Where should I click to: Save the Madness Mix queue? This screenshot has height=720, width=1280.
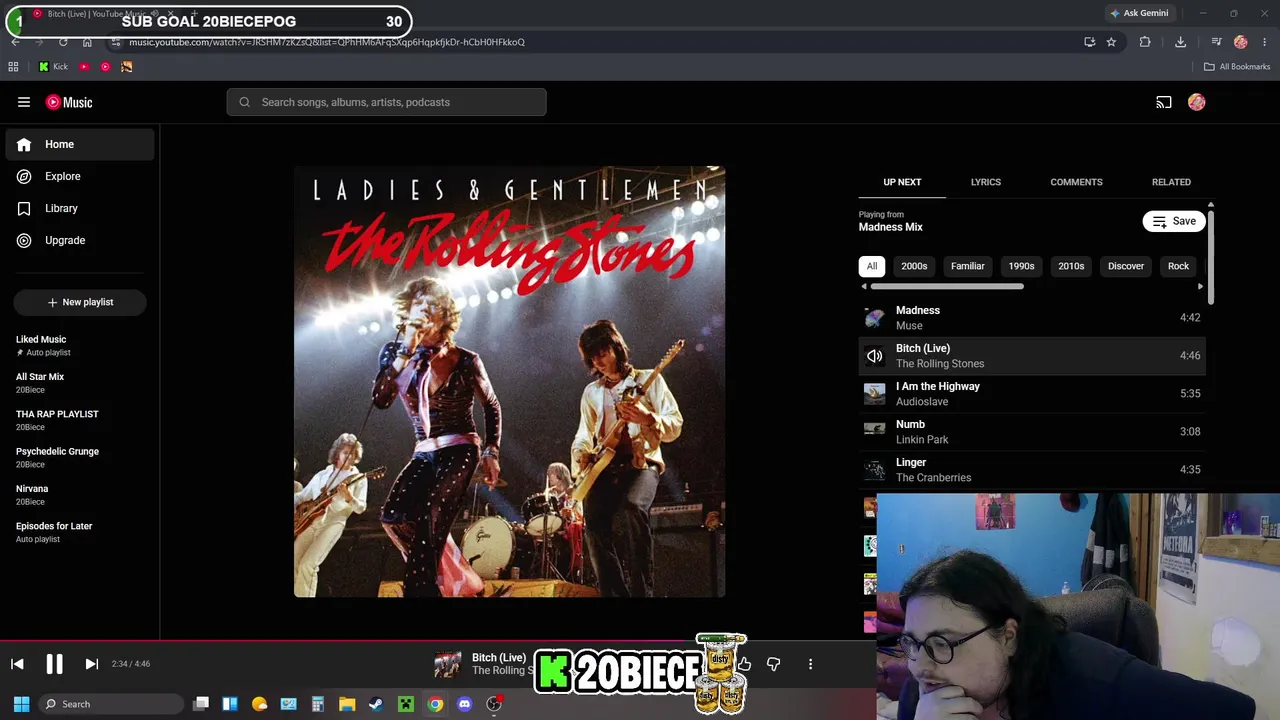click(x=1174, y=221)
